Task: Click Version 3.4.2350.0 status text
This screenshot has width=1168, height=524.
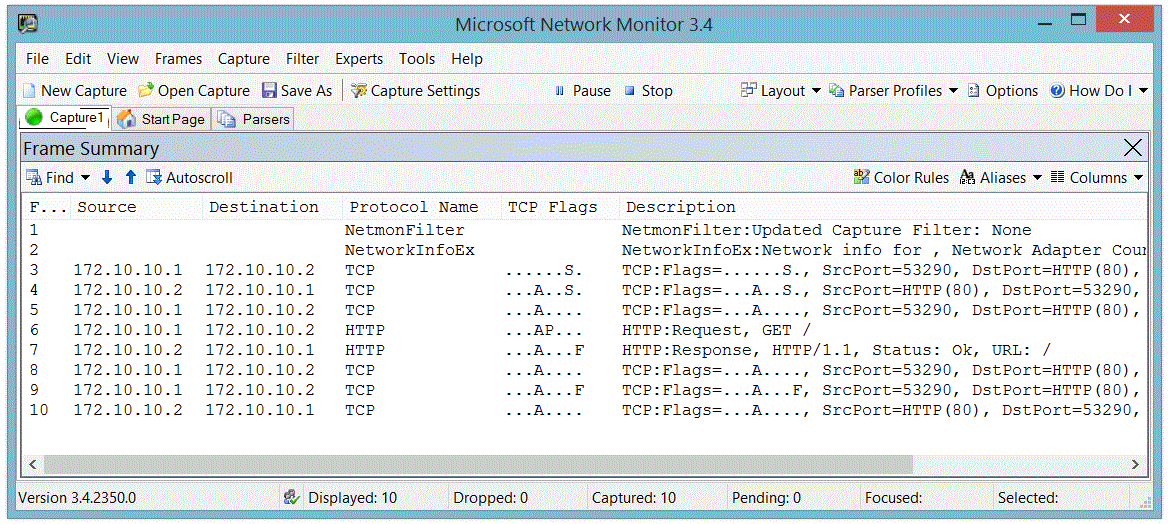Action: pos(77,498)
